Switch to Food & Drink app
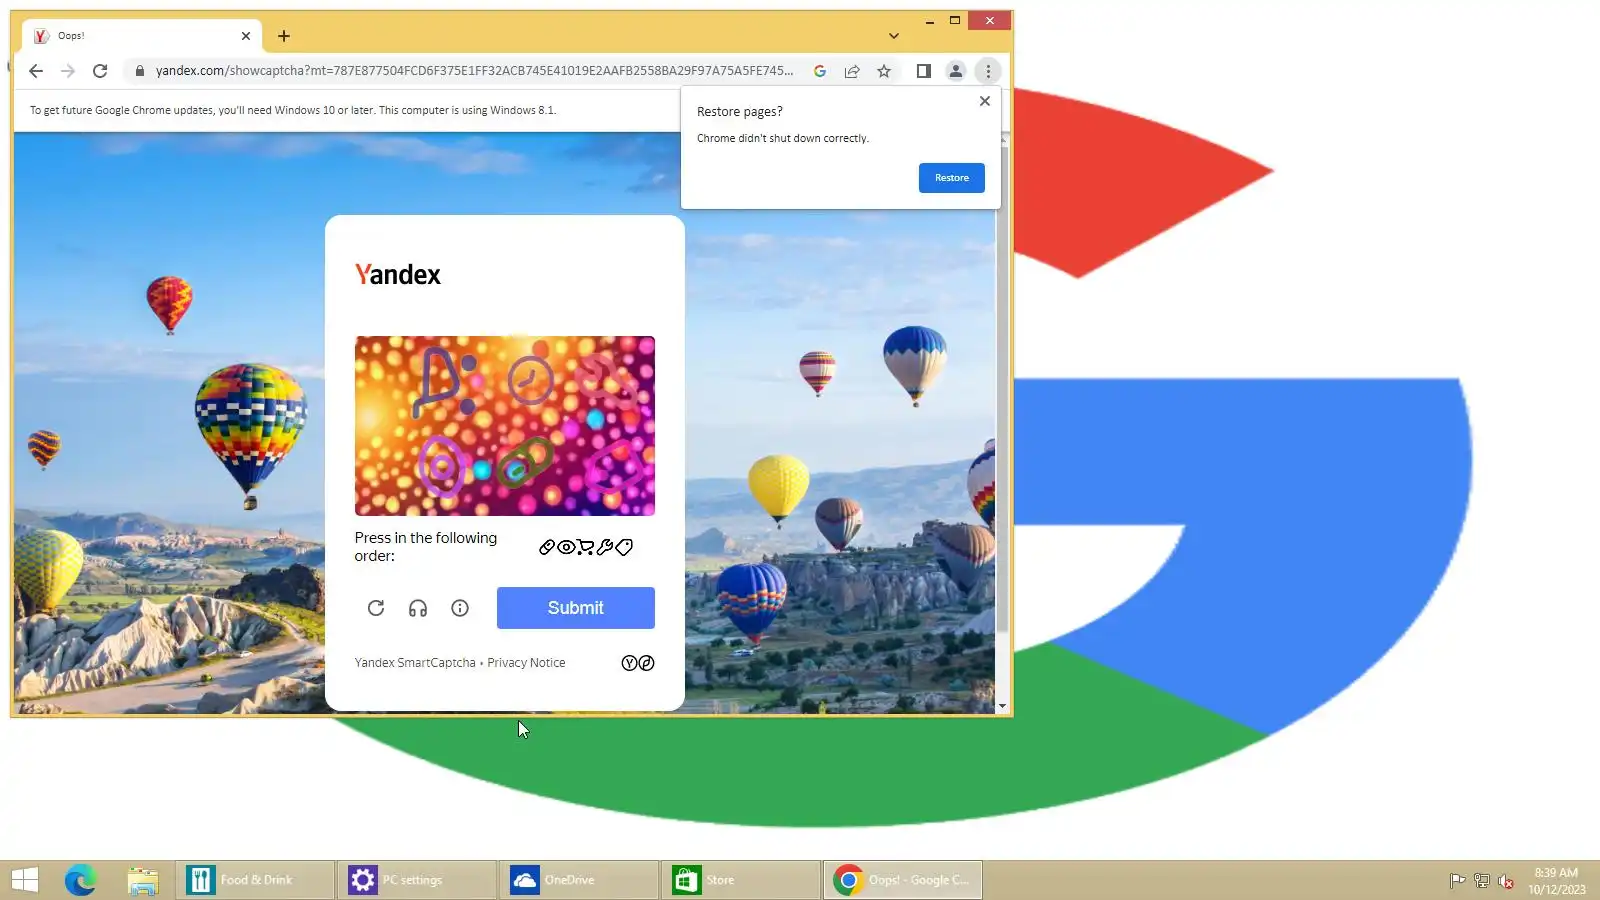The height and width of the screenshot is (900, 1600). pyautogui.click(x=255, y=880)
